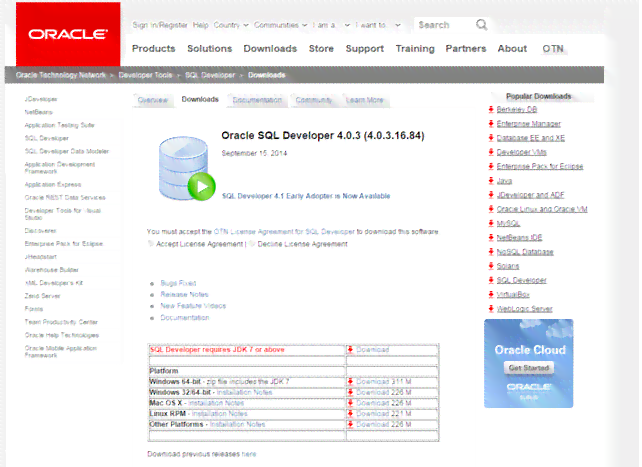Click the search magnifier icon

[482, 25]
